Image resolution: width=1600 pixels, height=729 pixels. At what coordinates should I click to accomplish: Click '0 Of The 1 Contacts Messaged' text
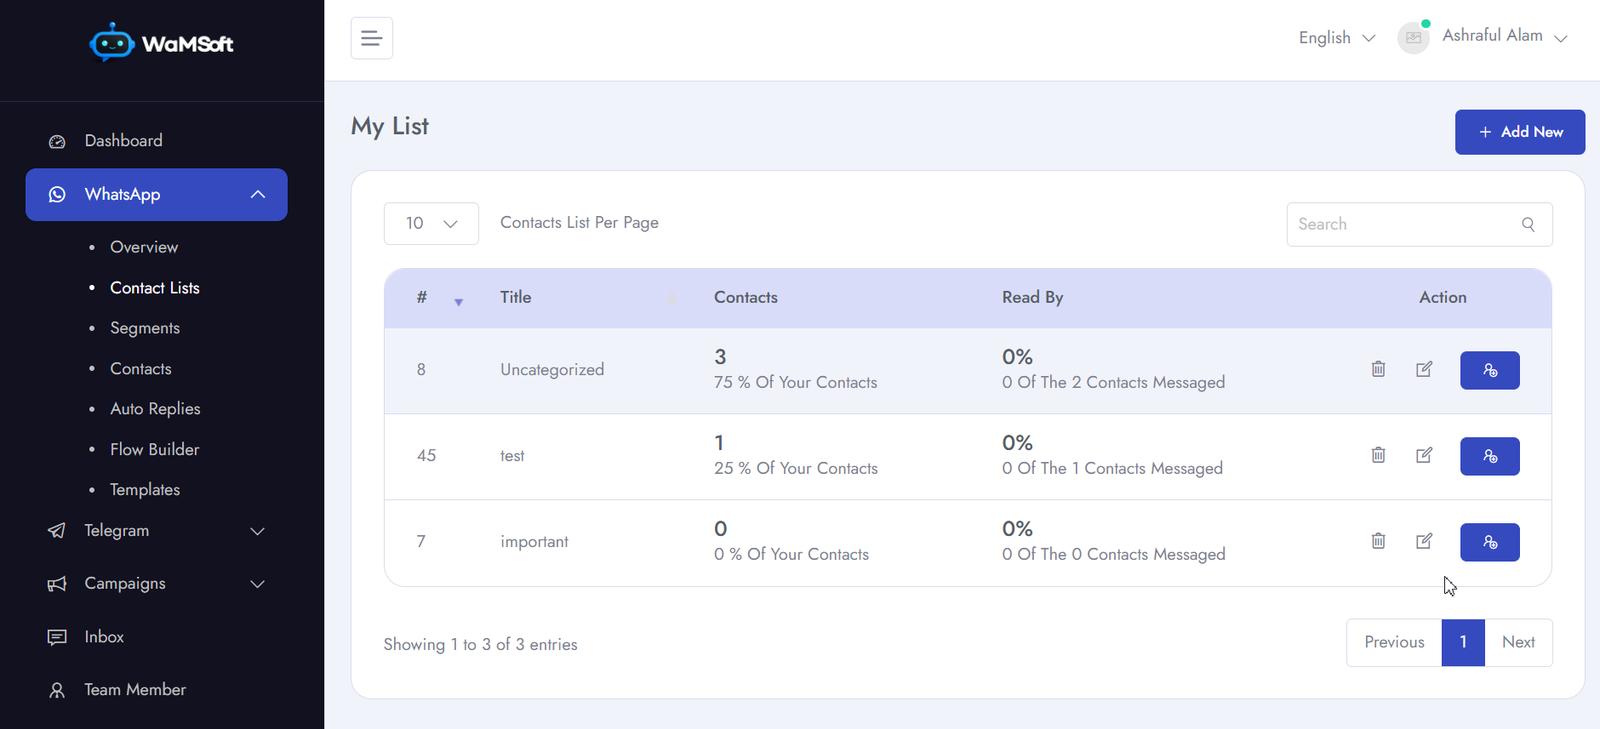1112,469
